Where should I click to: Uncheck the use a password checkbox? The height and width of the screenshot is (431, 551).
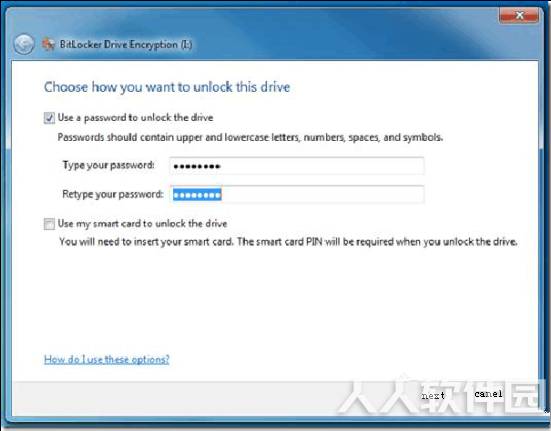(x=49, y=118)
